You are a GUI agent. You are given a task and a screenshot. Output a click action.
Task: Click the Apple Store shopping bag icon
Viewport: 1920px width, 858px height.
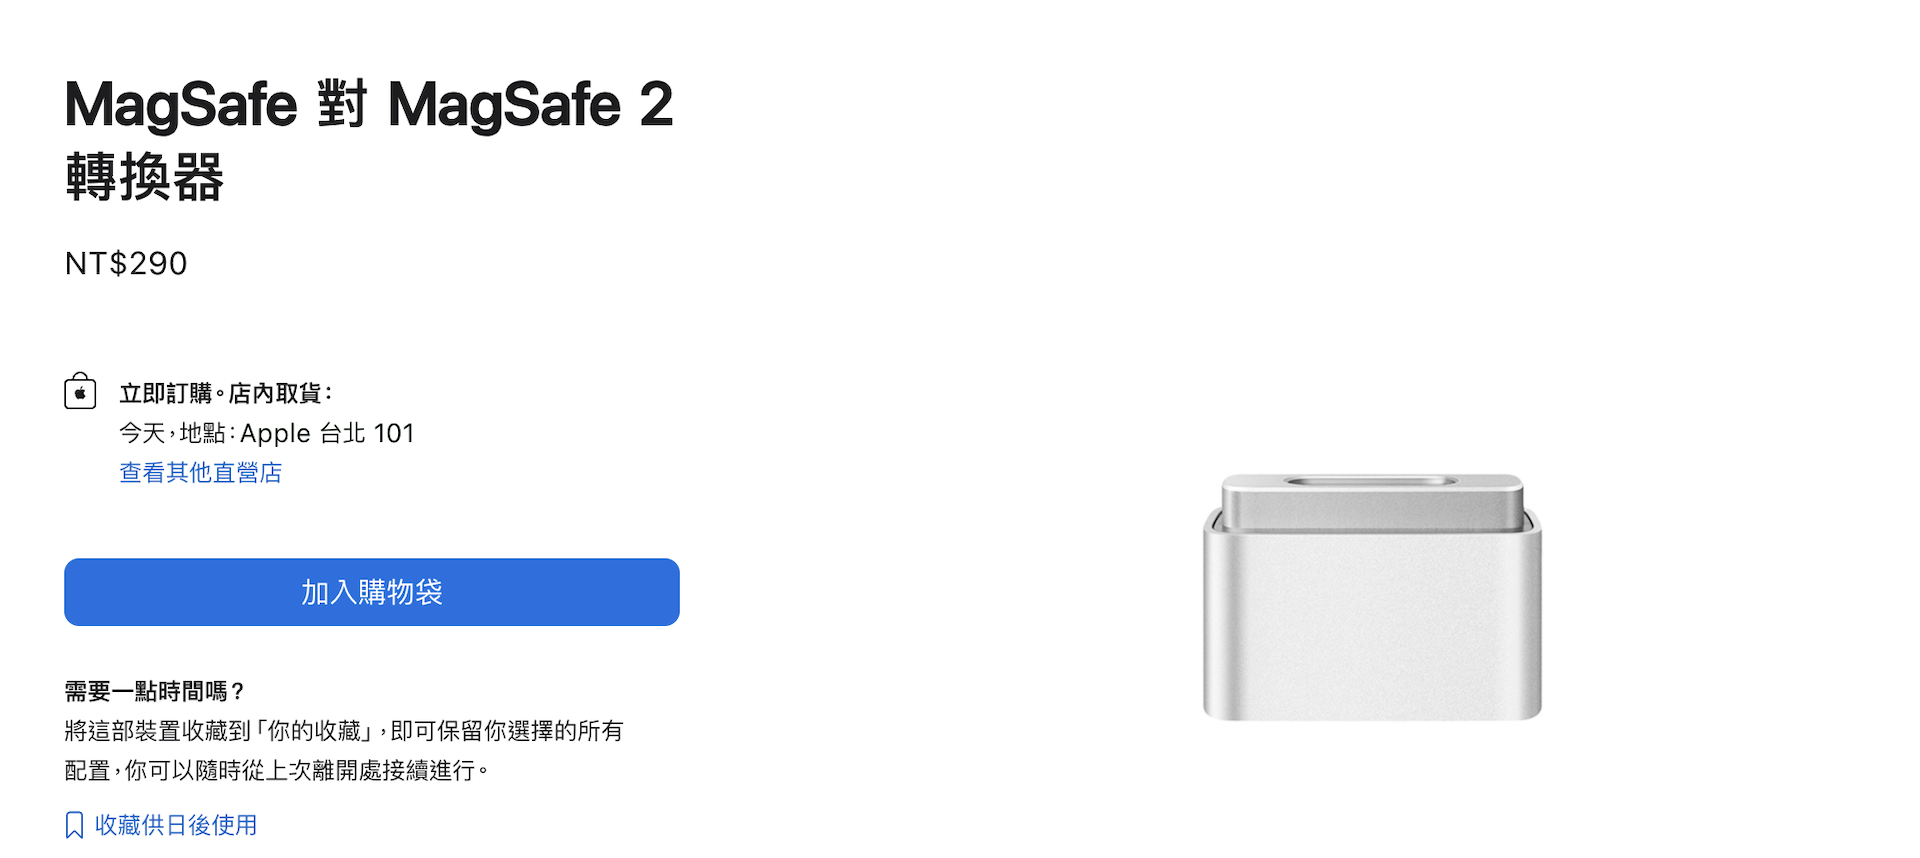coord(80,391)
